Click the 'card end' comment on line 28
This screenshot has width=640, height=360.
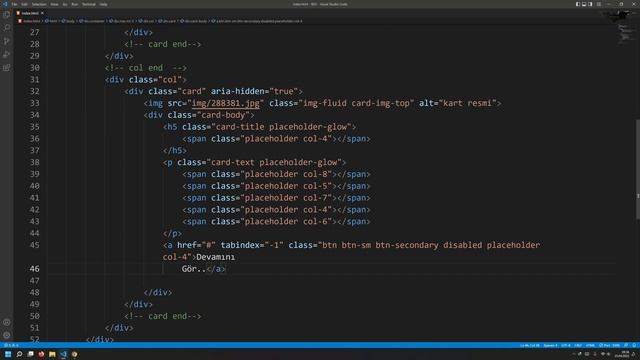pos(163,44)
